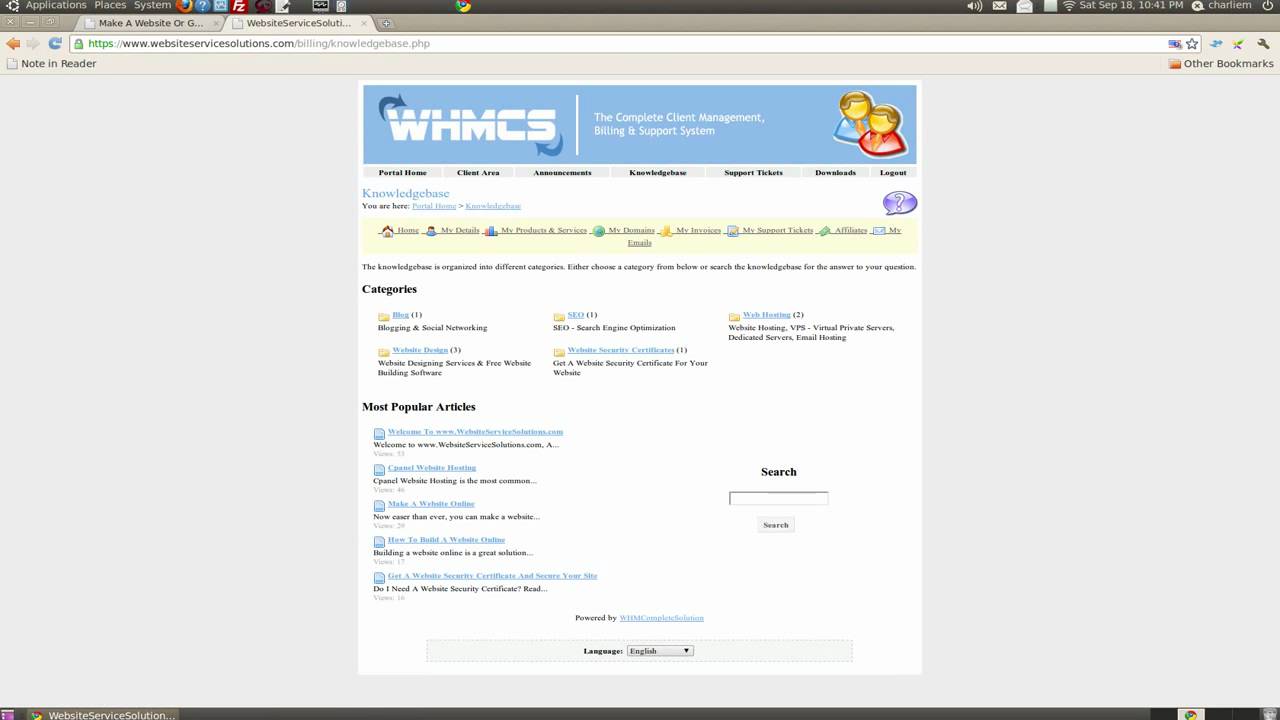This screenshot has height=720, width=1280.
Task: Click the Home house icon in client toolbar
Action: tap(387, 231)
